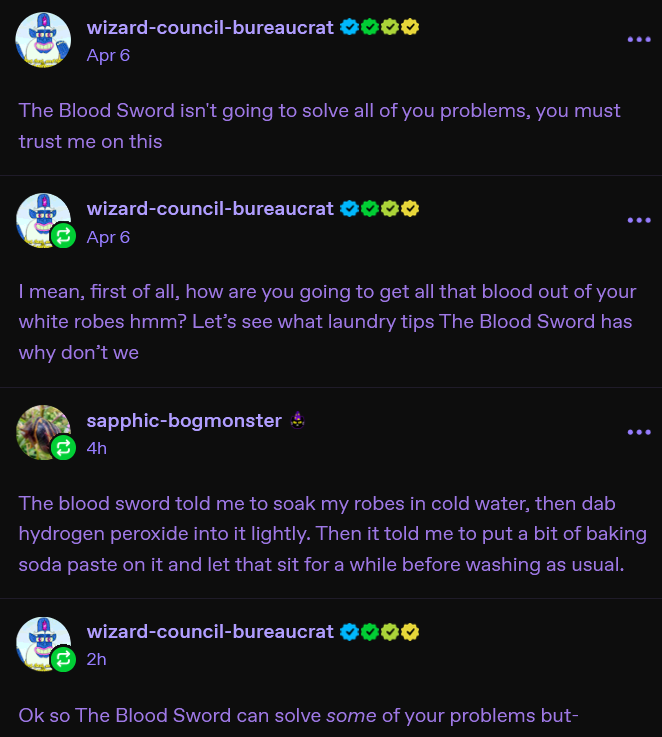
Task: Click wizard-council-bureaucrat avatar on the first post
Action: 43,40
